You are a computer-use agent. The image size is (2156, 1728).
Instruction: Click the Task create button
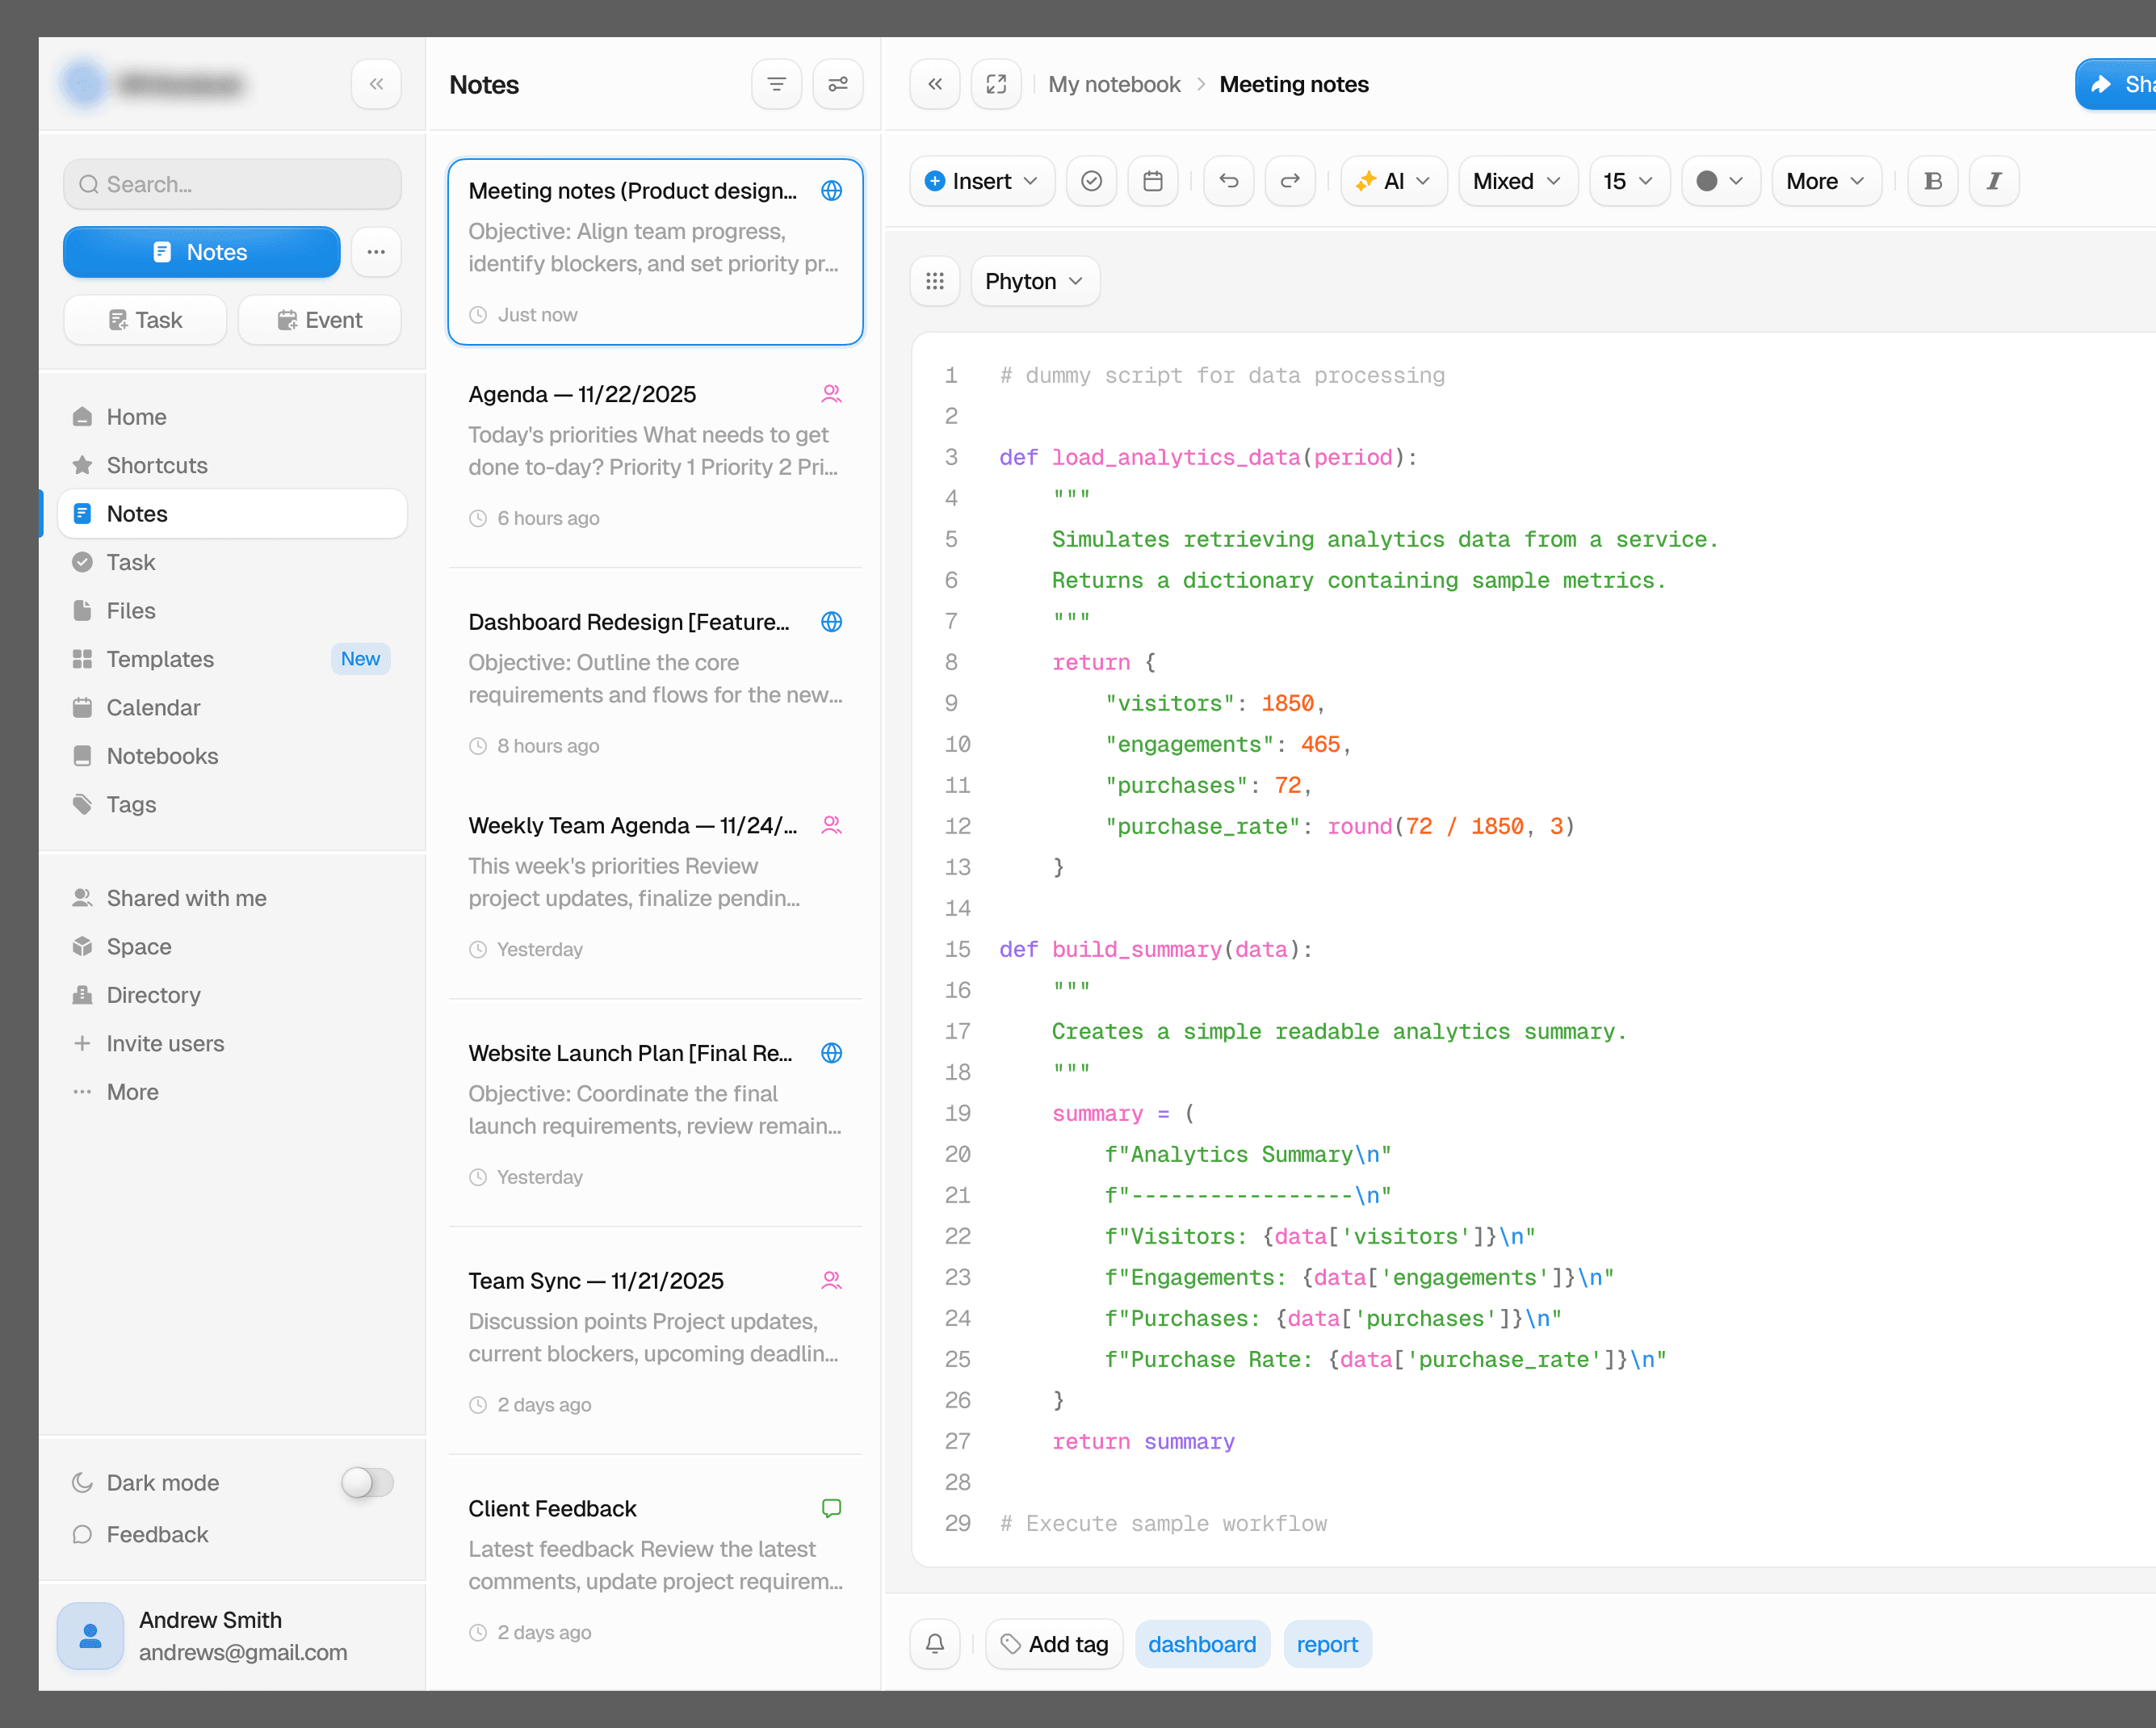[145, 320]
